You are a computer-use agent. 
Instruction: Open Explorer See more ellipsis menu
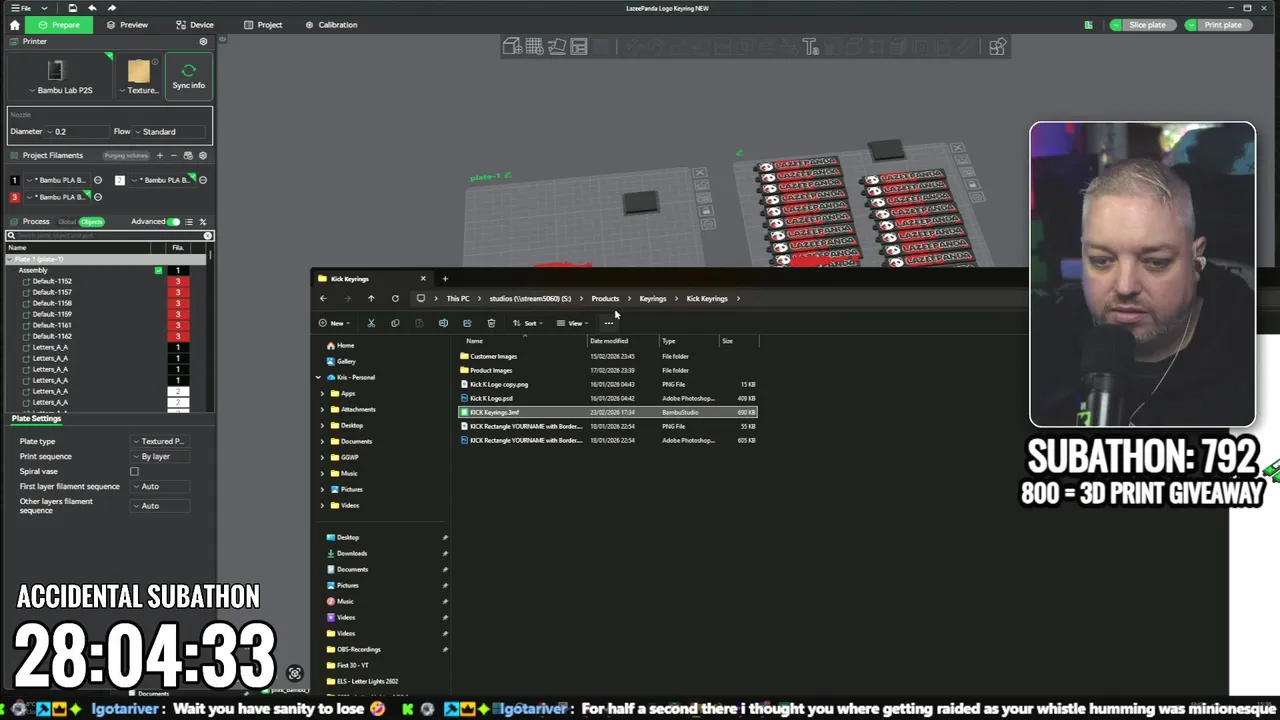click(x=609, y=323)
